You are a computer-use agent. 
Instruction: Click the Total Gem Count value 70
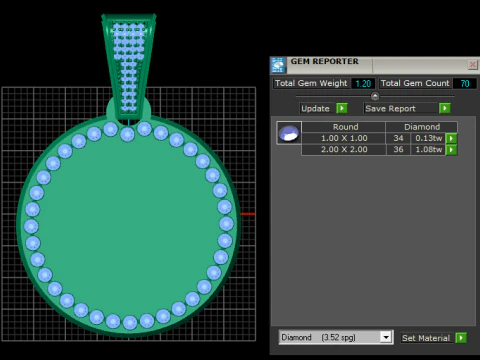pyautogui.click(x=465, y=83)
